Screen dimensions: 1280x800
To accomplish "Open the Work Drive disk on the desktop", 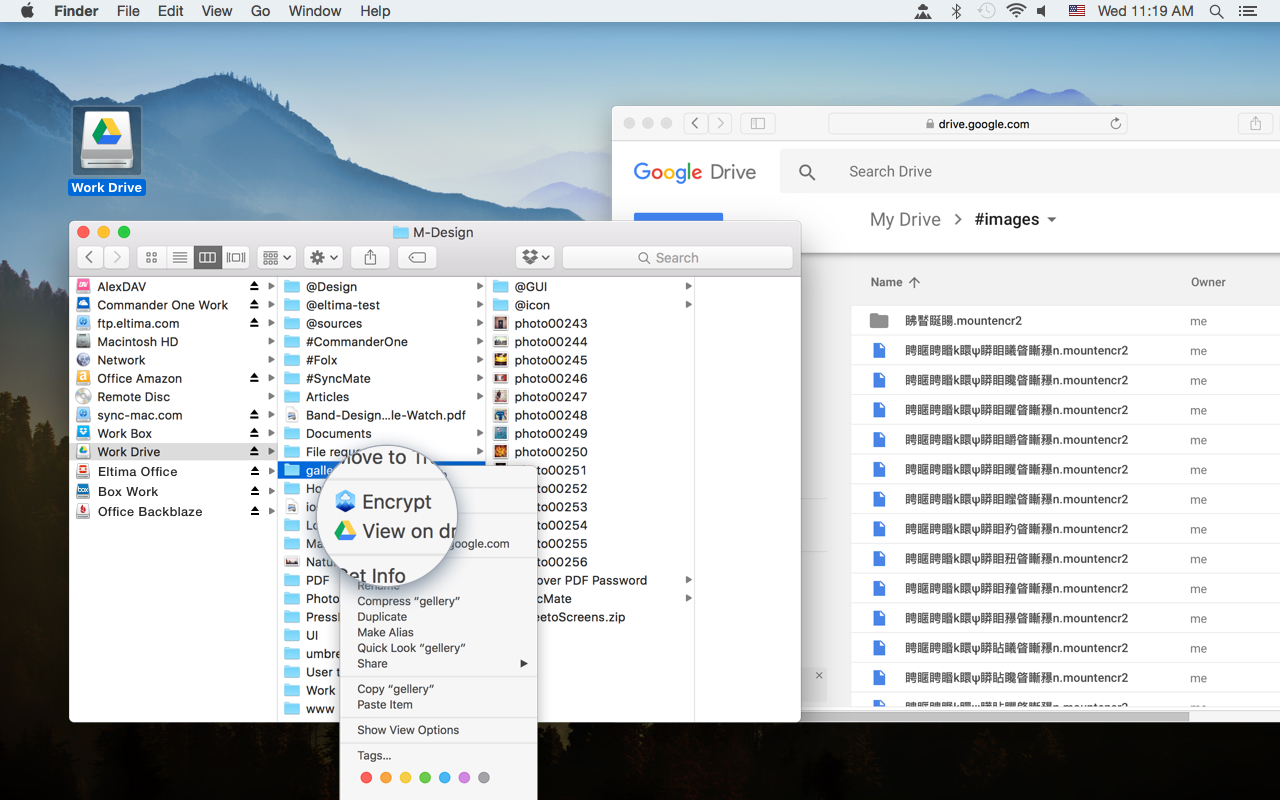I will [106, 138].
